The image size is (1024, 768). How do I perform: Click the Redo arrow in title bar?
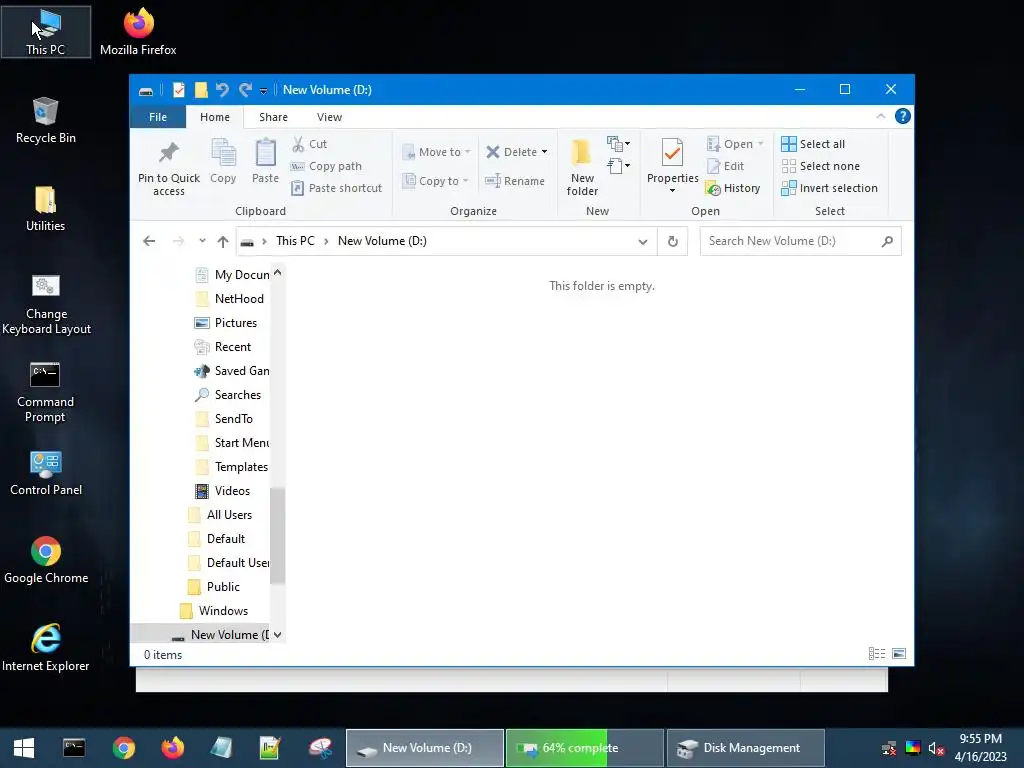245,89
